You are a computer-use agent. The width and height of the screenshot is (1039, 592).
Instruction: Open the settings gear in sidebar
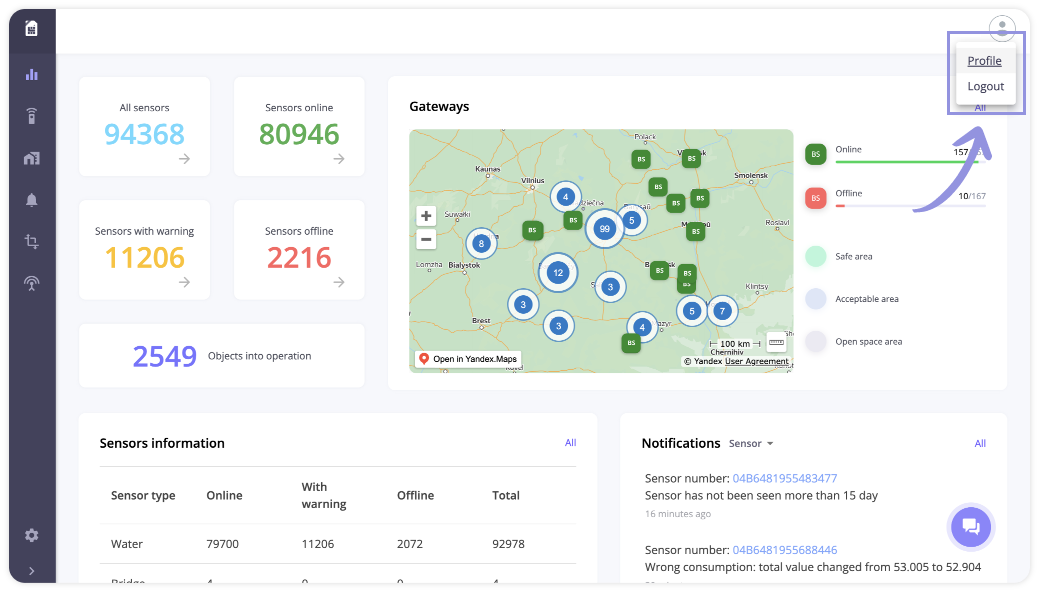31,535
